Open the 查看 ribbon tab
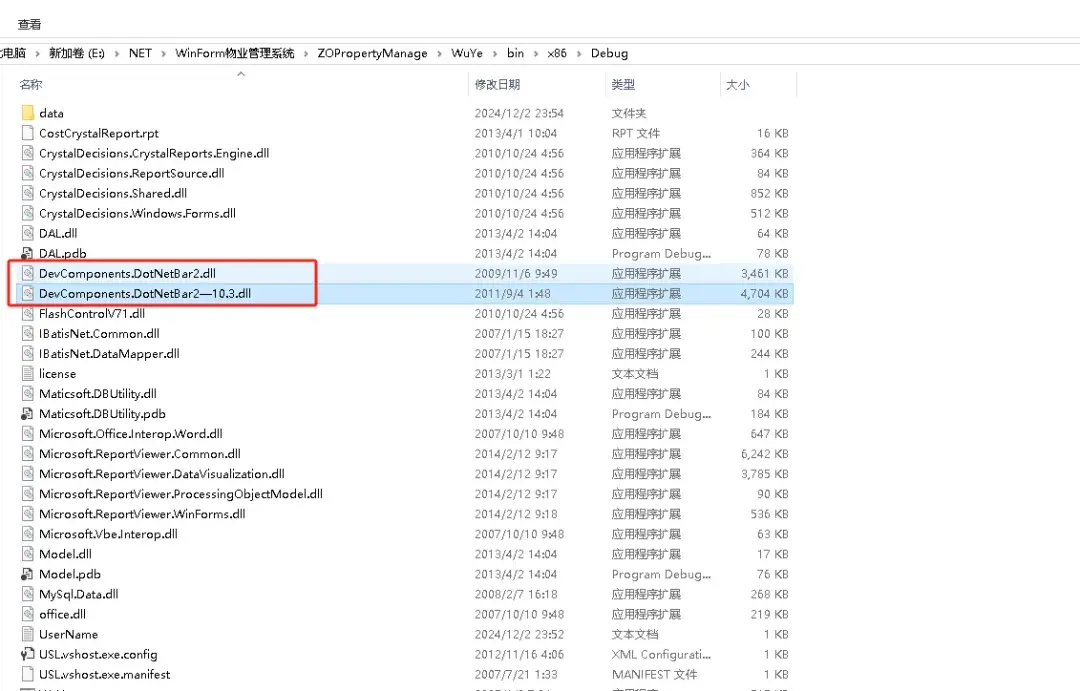1080x691 pixels. point(29,24)
